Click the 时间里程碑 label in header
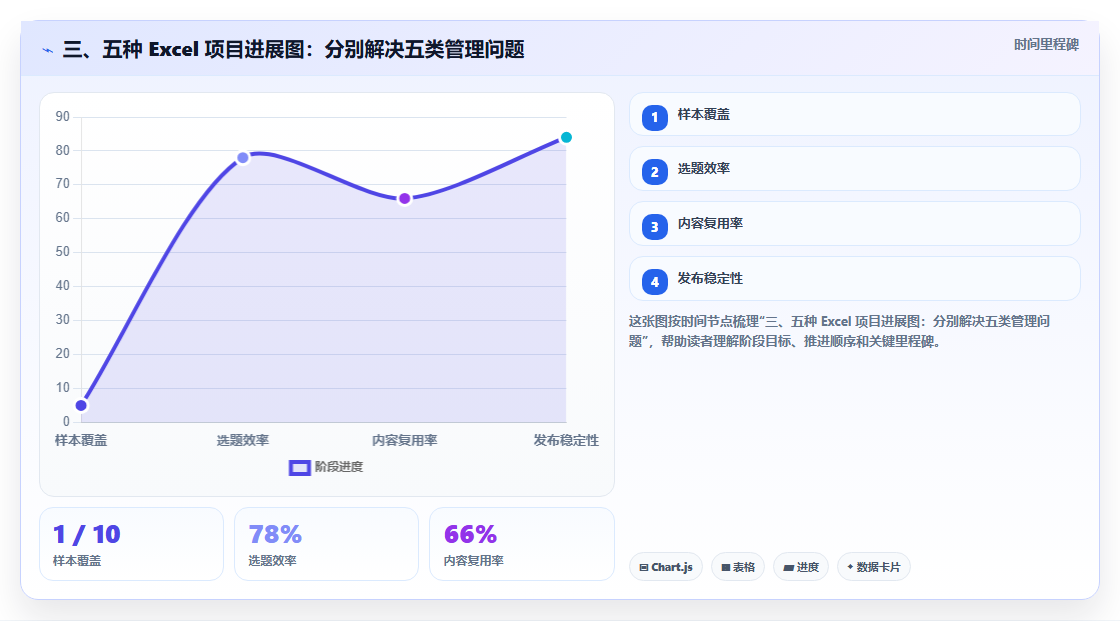 click(x=1046, y=45)
